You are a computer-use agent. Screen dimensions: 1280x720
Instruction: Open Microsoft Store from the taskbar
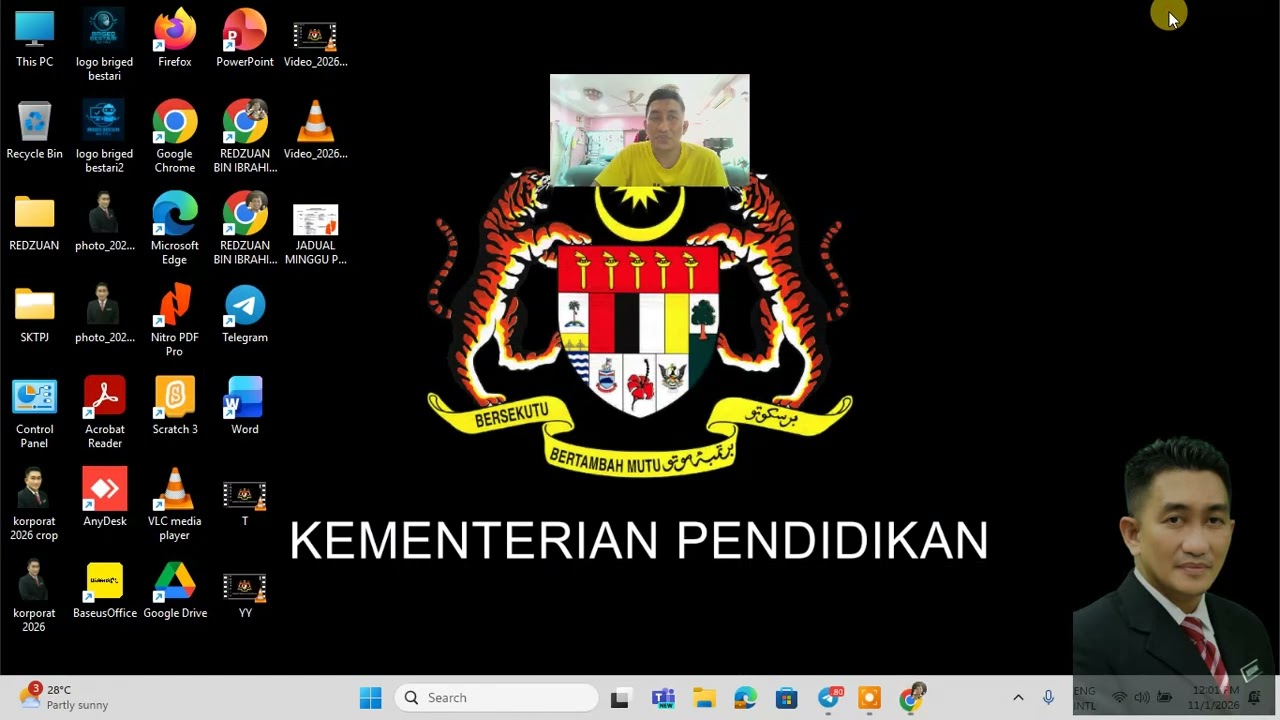(x=787, y=698)
